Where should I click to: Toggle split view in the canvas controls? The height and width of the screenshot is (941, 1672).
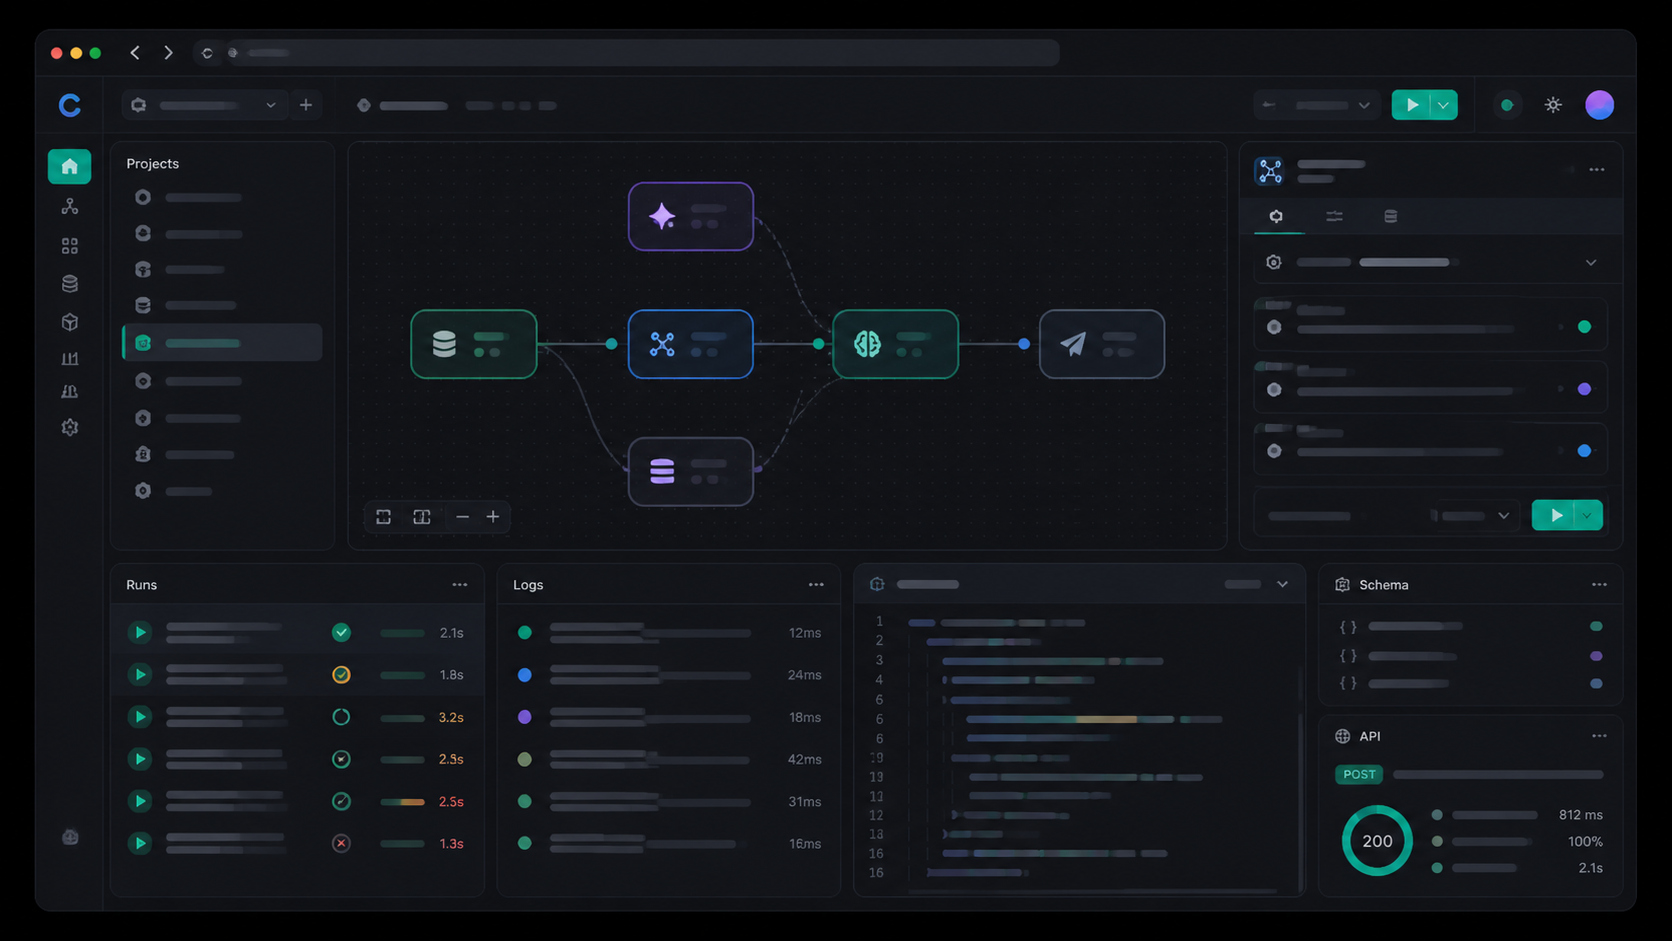pos(422,517)
